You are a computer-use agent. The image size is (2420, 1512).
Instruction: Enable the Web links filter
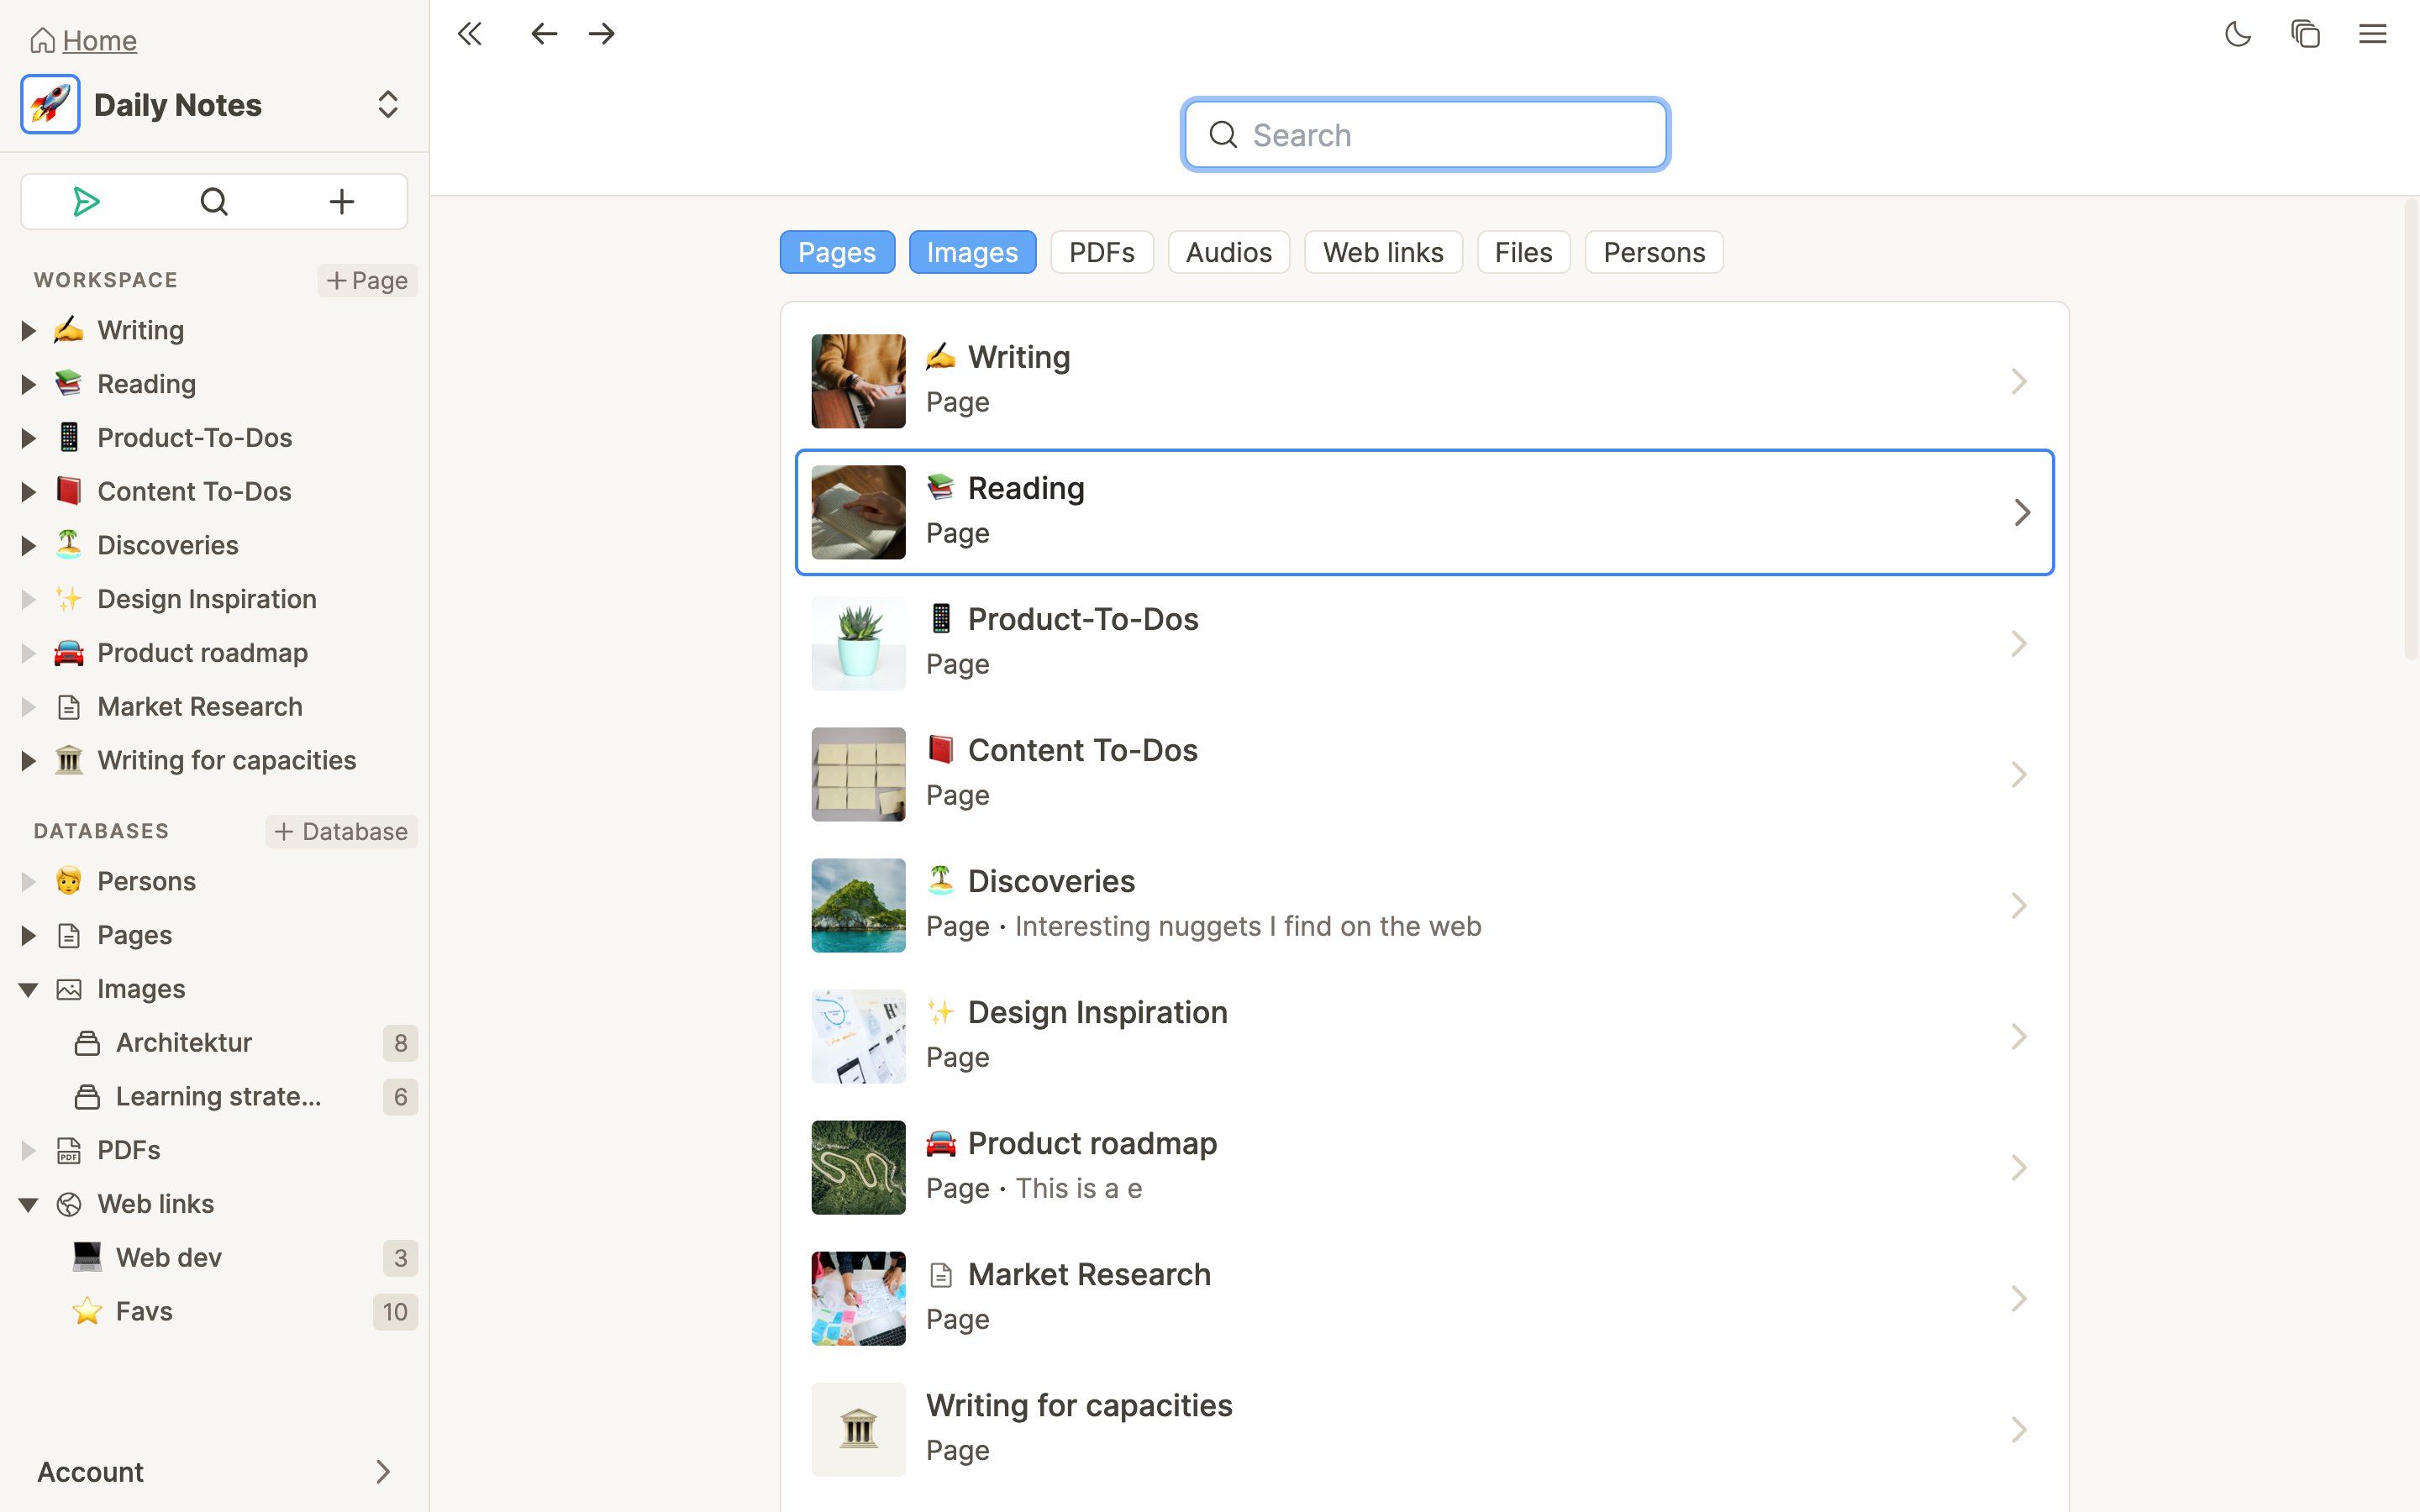(x=1383, y=252)
